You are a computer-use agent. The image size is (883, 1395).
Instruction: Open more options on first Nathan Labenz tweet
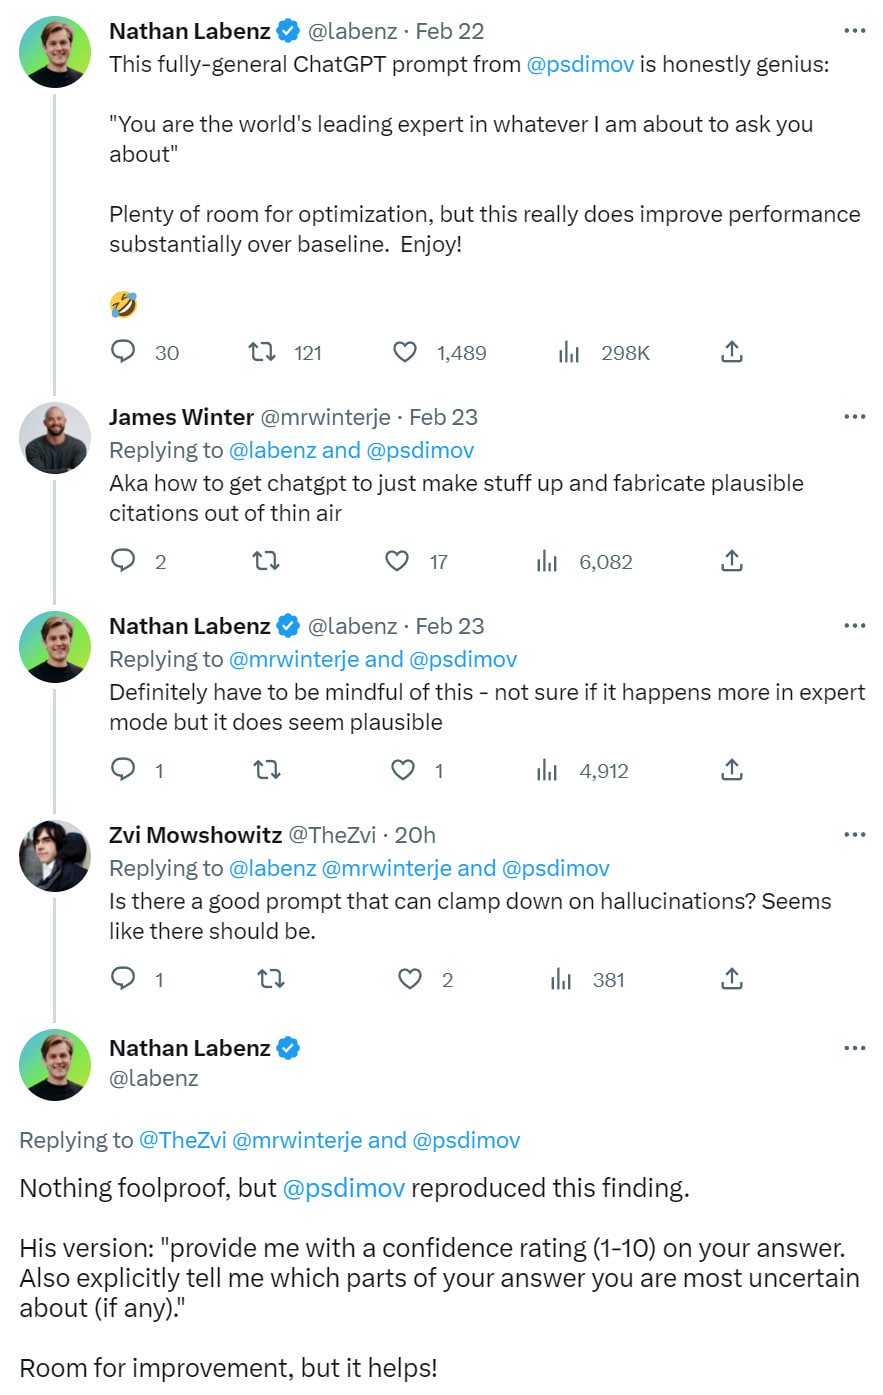pyautogui.click(x=854, y=31)
